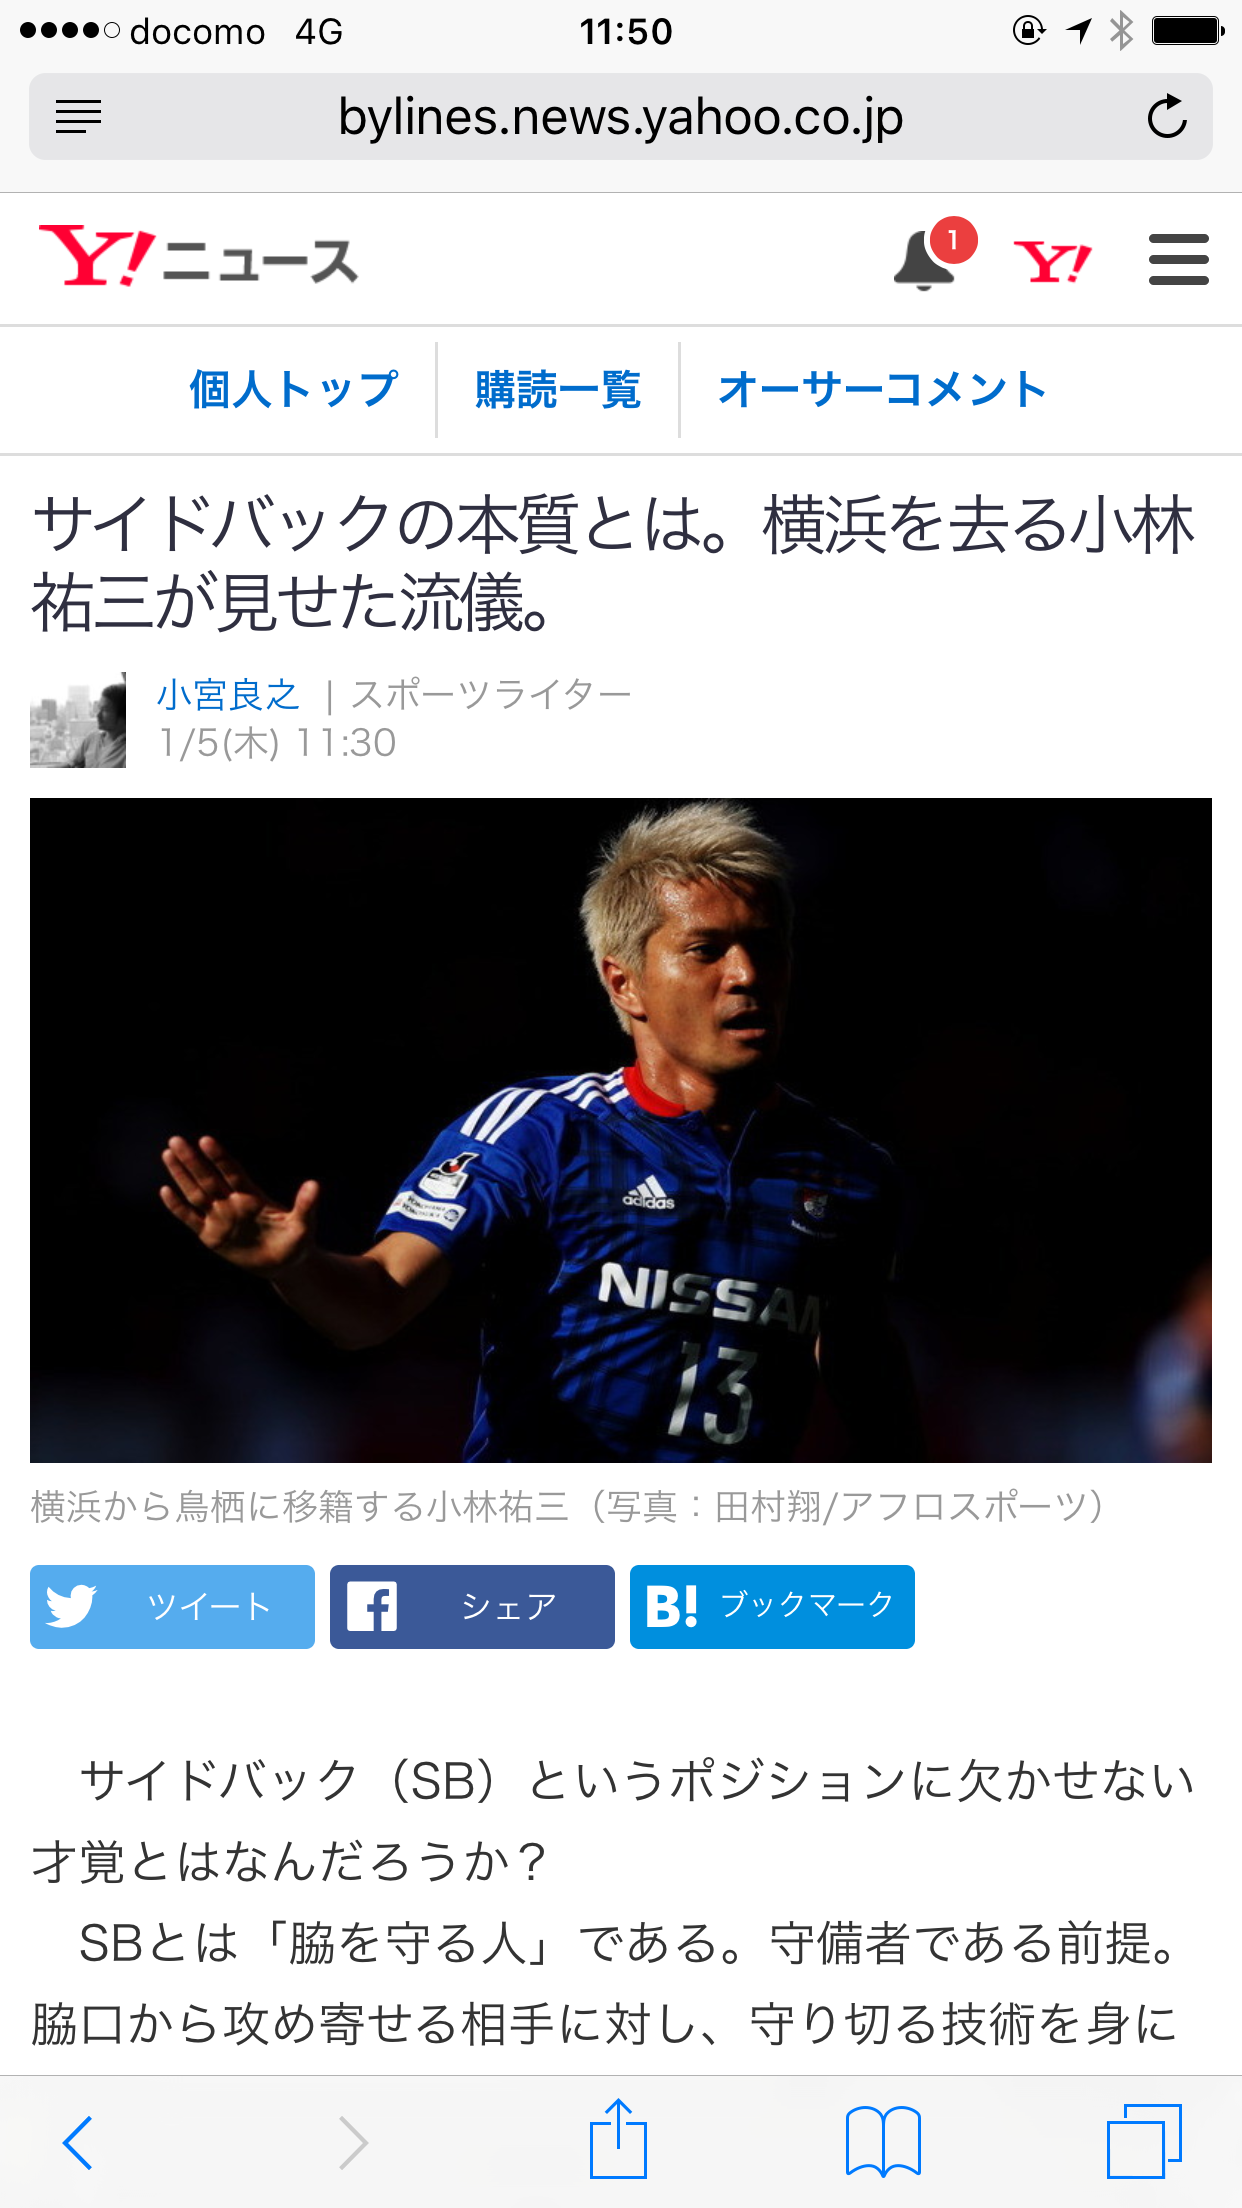This screenshot has width=1242, height=2208.
Task: Select the 個人トップ tab
Action: pos(294,389)
